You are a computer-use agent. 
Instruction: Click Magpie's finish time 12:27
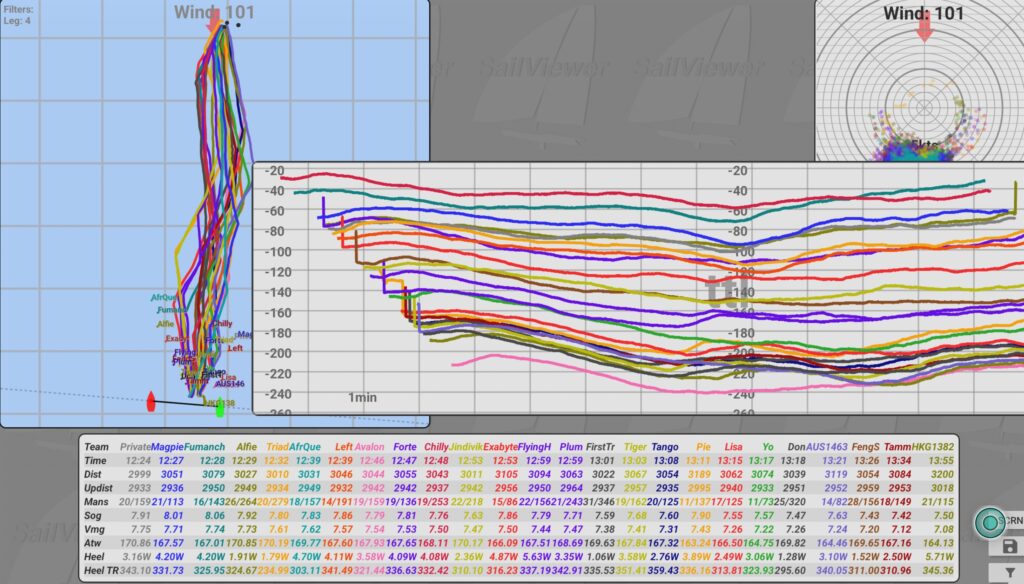[x=170, y=461]
